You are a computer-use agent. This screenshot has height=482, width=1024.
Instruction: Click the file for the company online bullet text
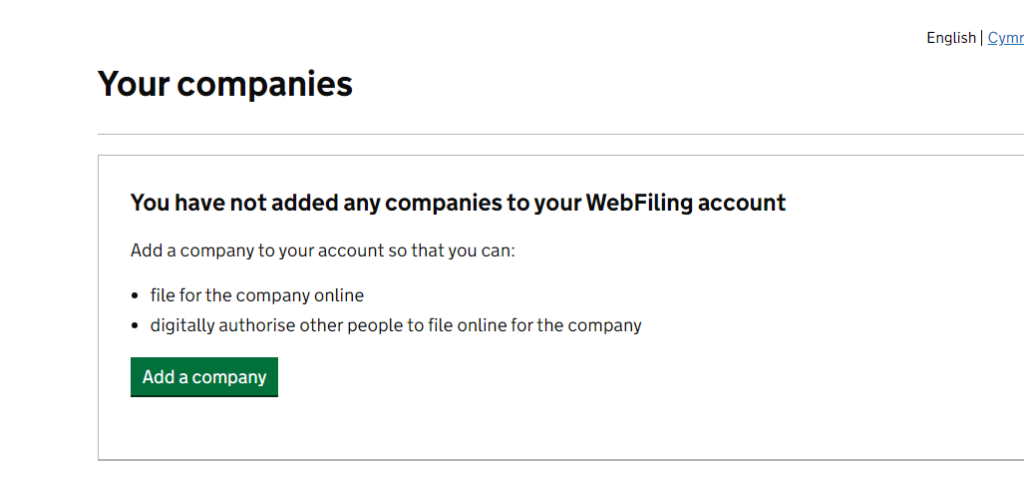pyautogui.click(x=257, y=296)
